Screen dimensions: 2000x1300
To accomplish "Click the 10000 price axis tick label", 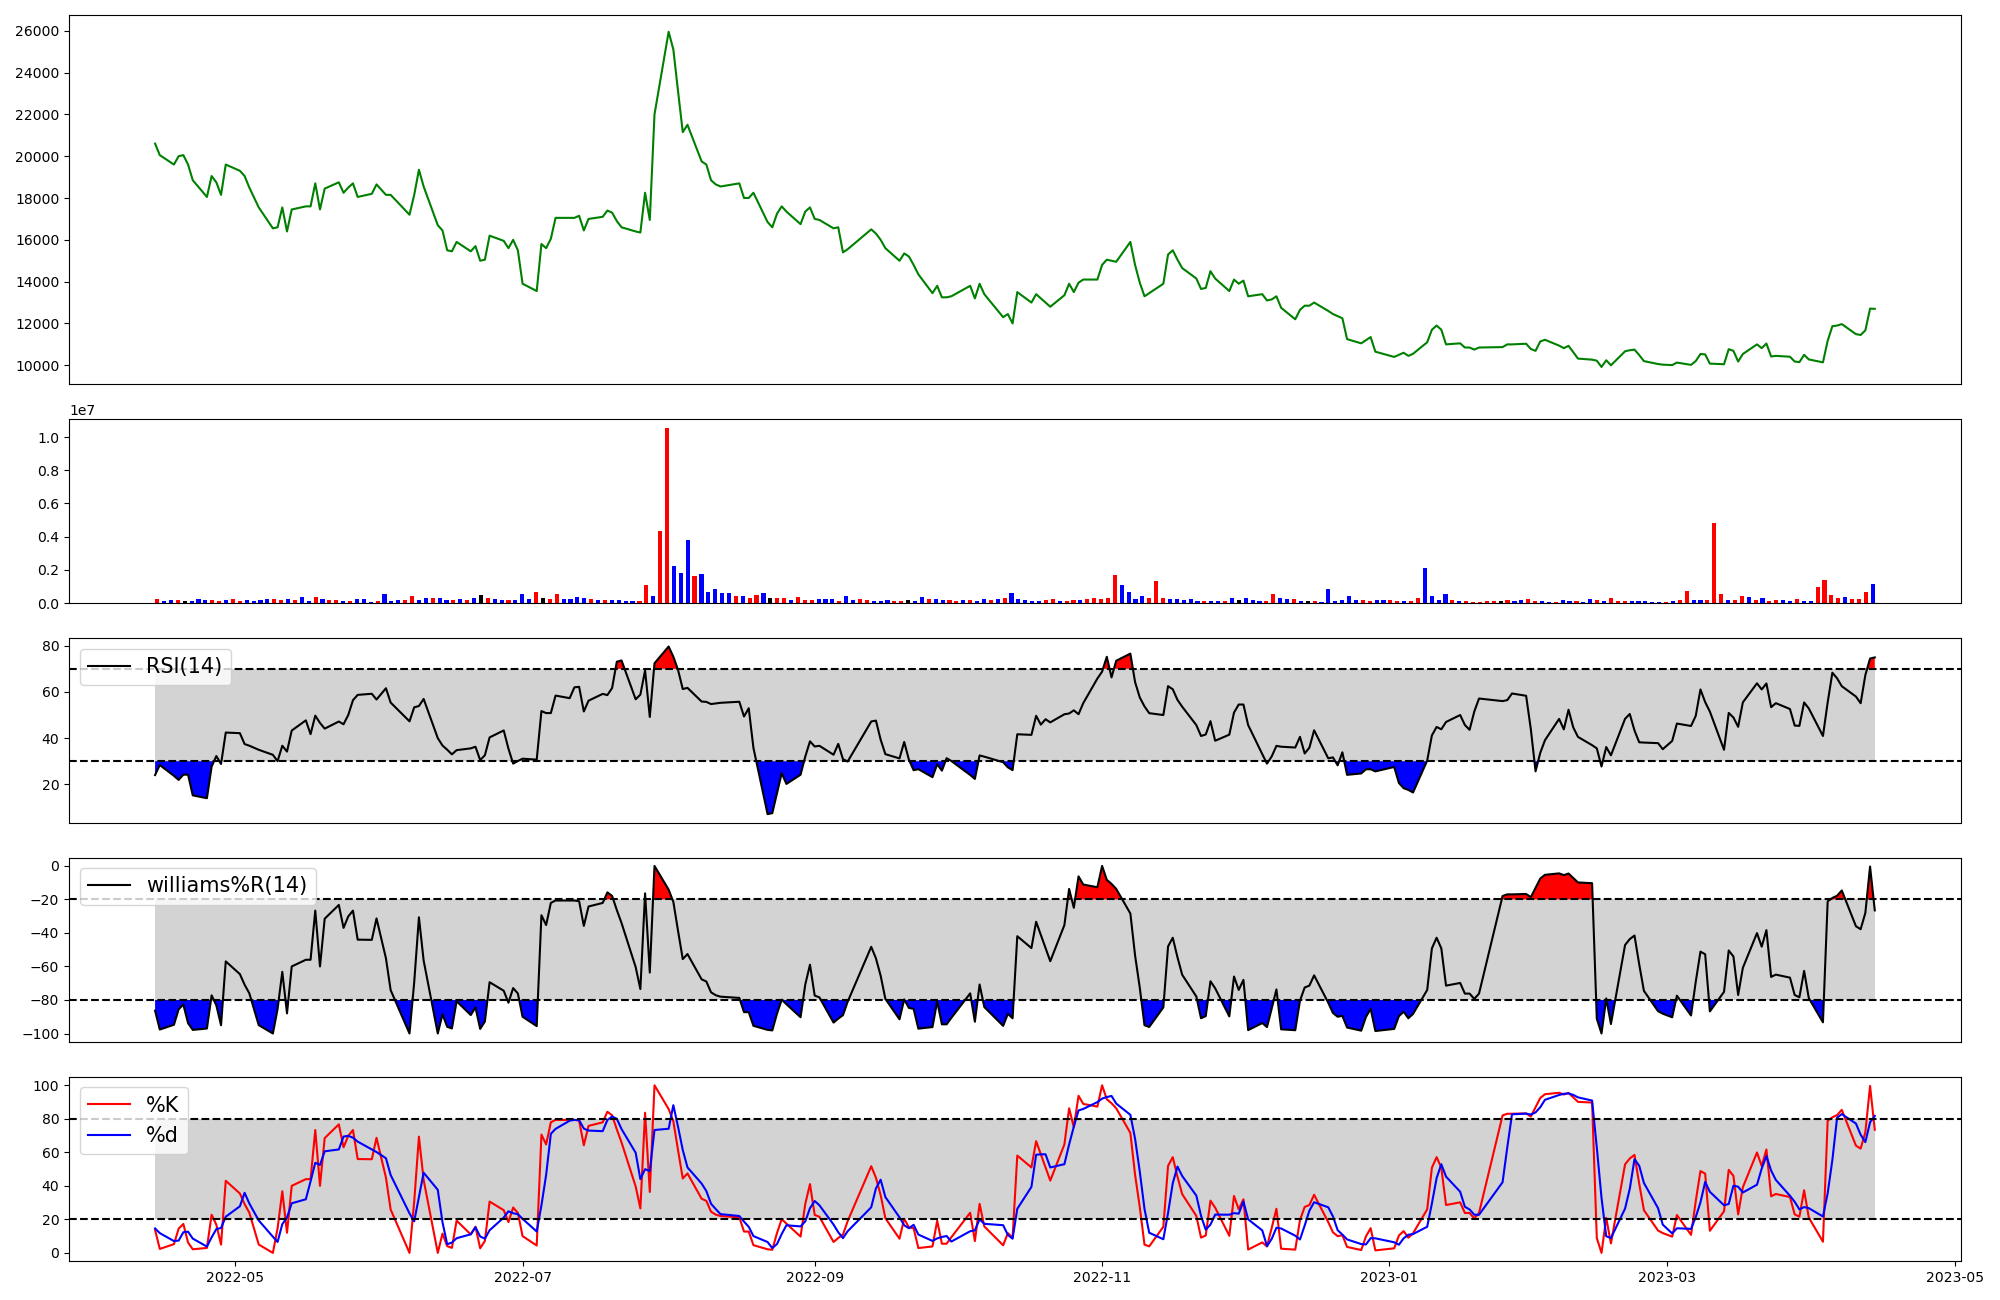I will (x=37, y=366).
